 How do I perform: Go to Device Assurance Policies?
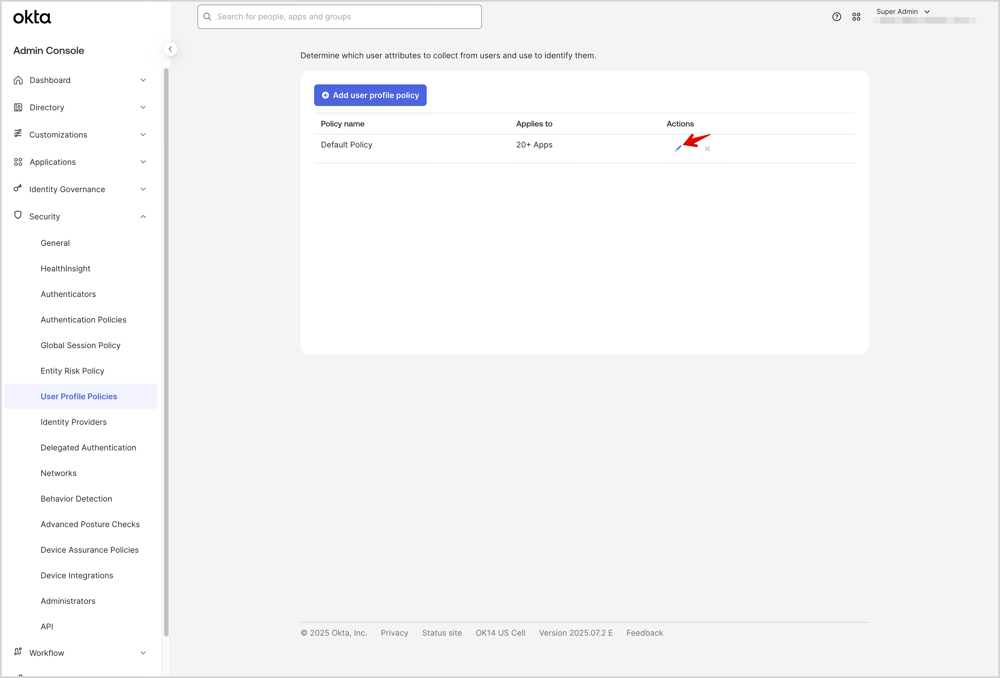coord(89,549)
